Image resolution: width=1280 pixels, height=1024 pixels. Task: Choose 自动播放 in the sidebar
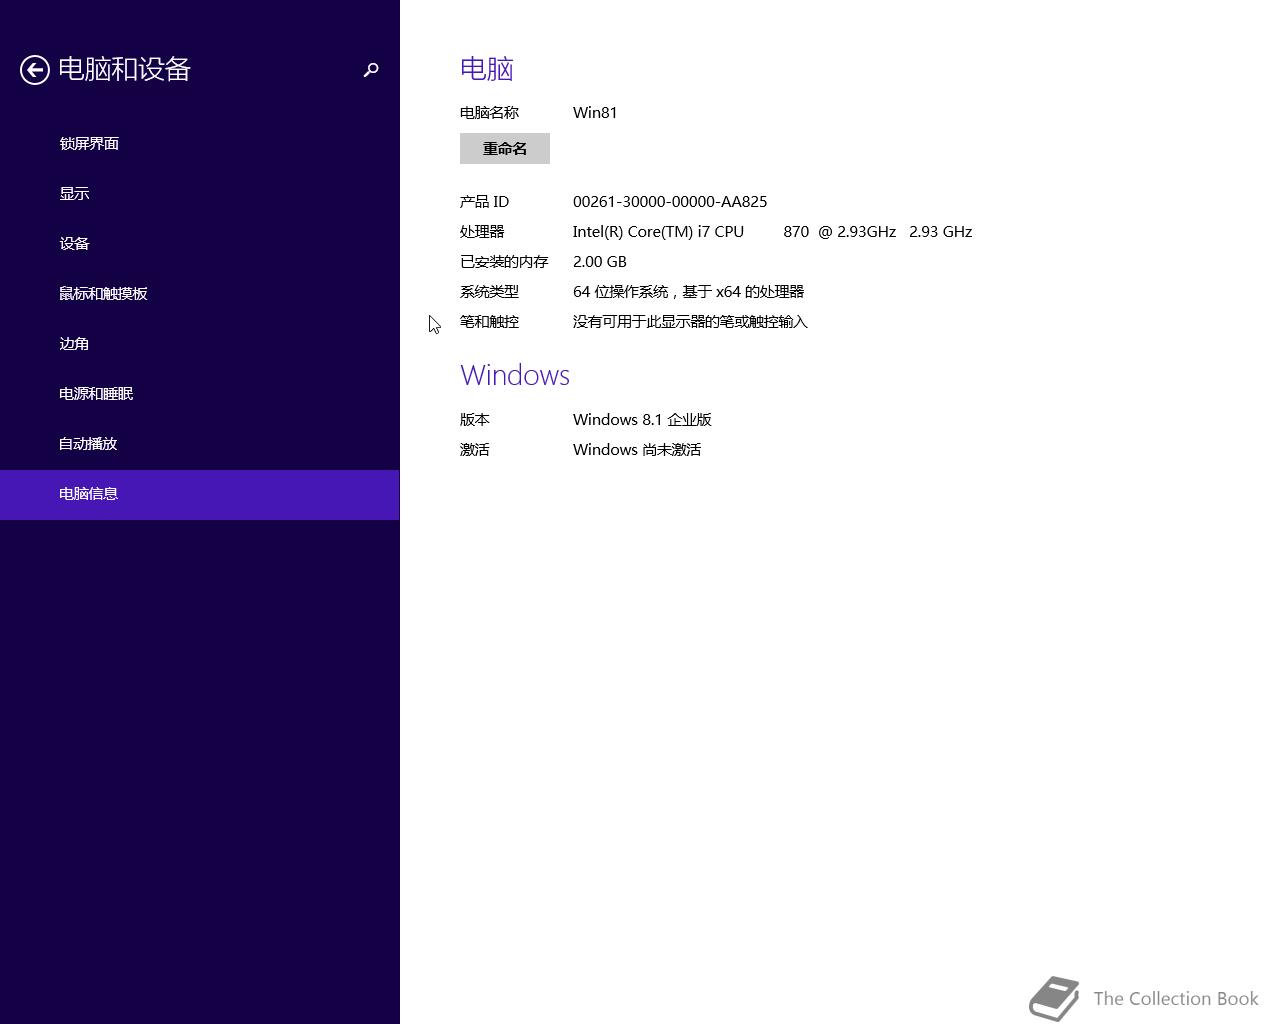(x=200, y=444)
